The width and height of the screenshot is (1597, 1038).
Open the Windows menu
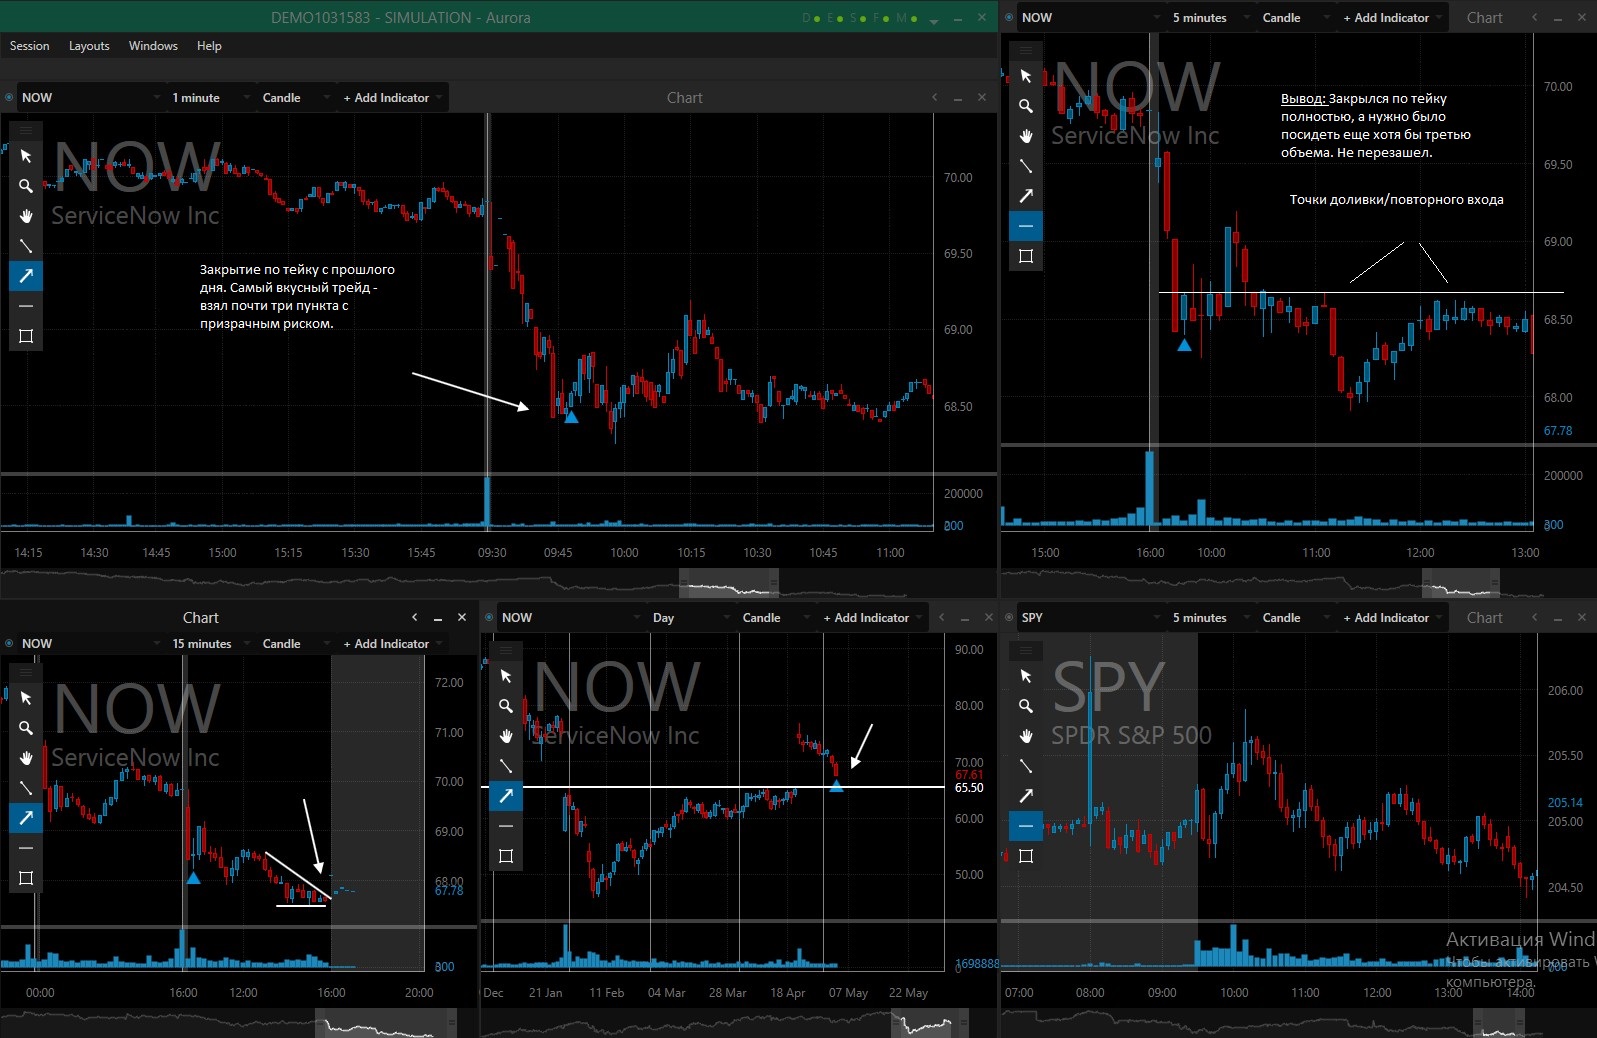(153, 46)
